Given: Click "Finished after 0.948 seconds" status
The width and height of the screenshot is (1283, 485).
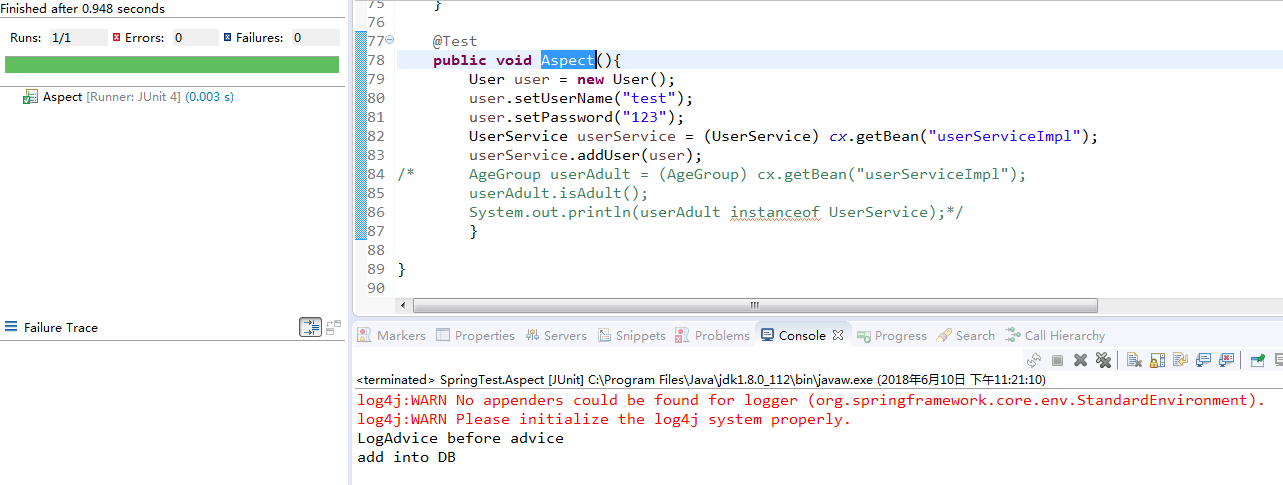Looking at the screenshot, I should [x=83, y=9].
